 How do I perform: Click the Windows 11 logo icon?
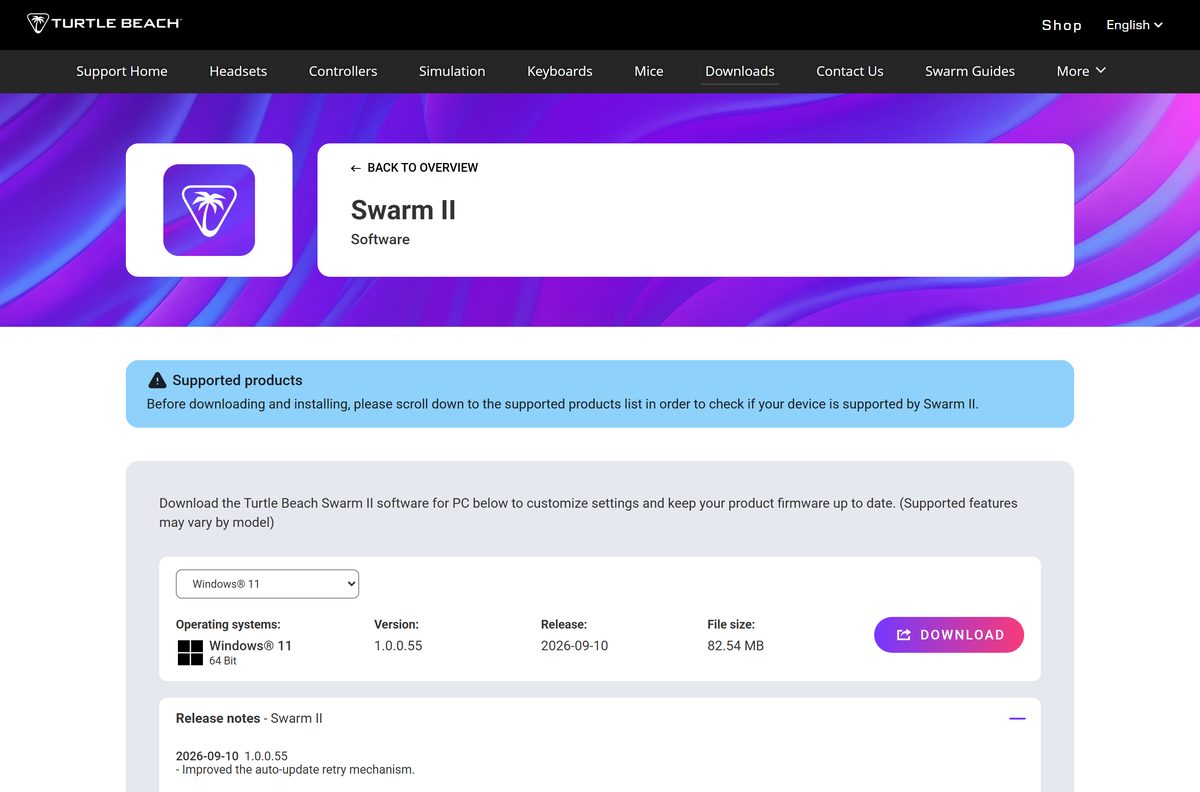190,653
